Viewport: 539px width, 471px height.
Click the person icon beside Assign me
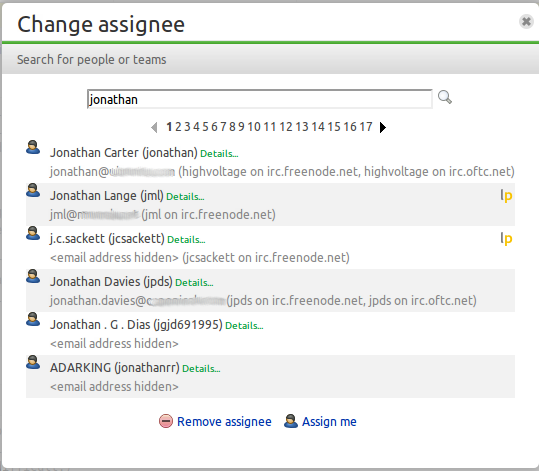click(291, 421)
